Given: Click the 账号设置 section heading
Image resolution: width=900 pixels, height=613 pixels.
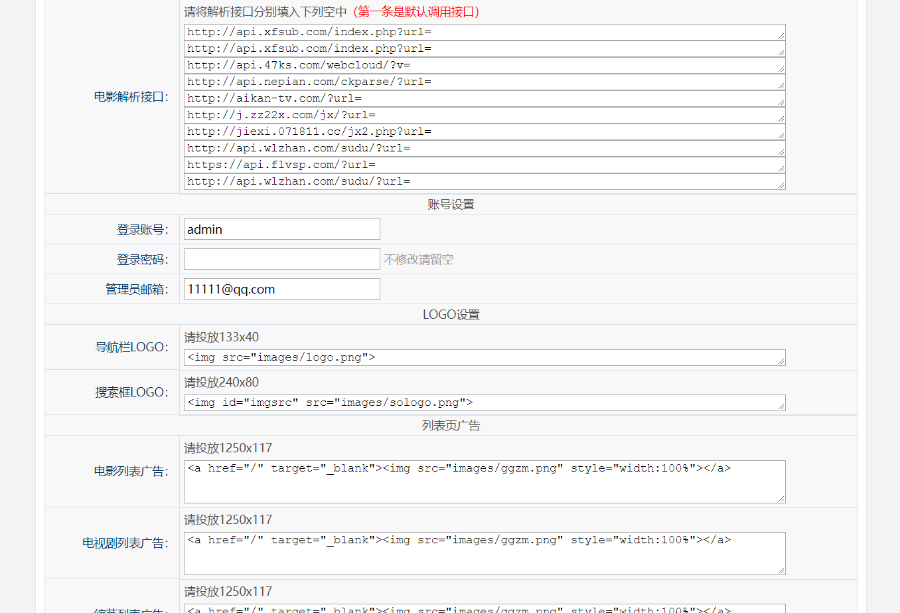Looking at the screenshot, I should pos(451,204).
